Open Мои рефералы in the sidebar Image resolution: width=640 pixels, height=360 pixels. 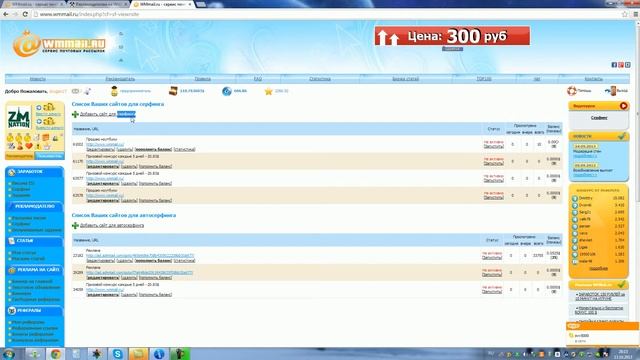(x=28, y=322)
